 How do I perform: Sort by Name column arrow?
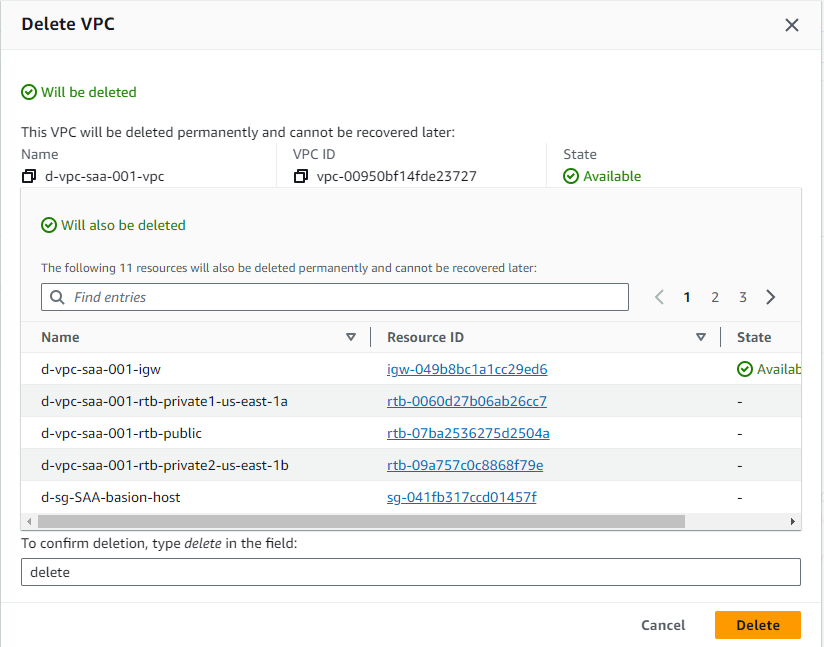(350, 337)
